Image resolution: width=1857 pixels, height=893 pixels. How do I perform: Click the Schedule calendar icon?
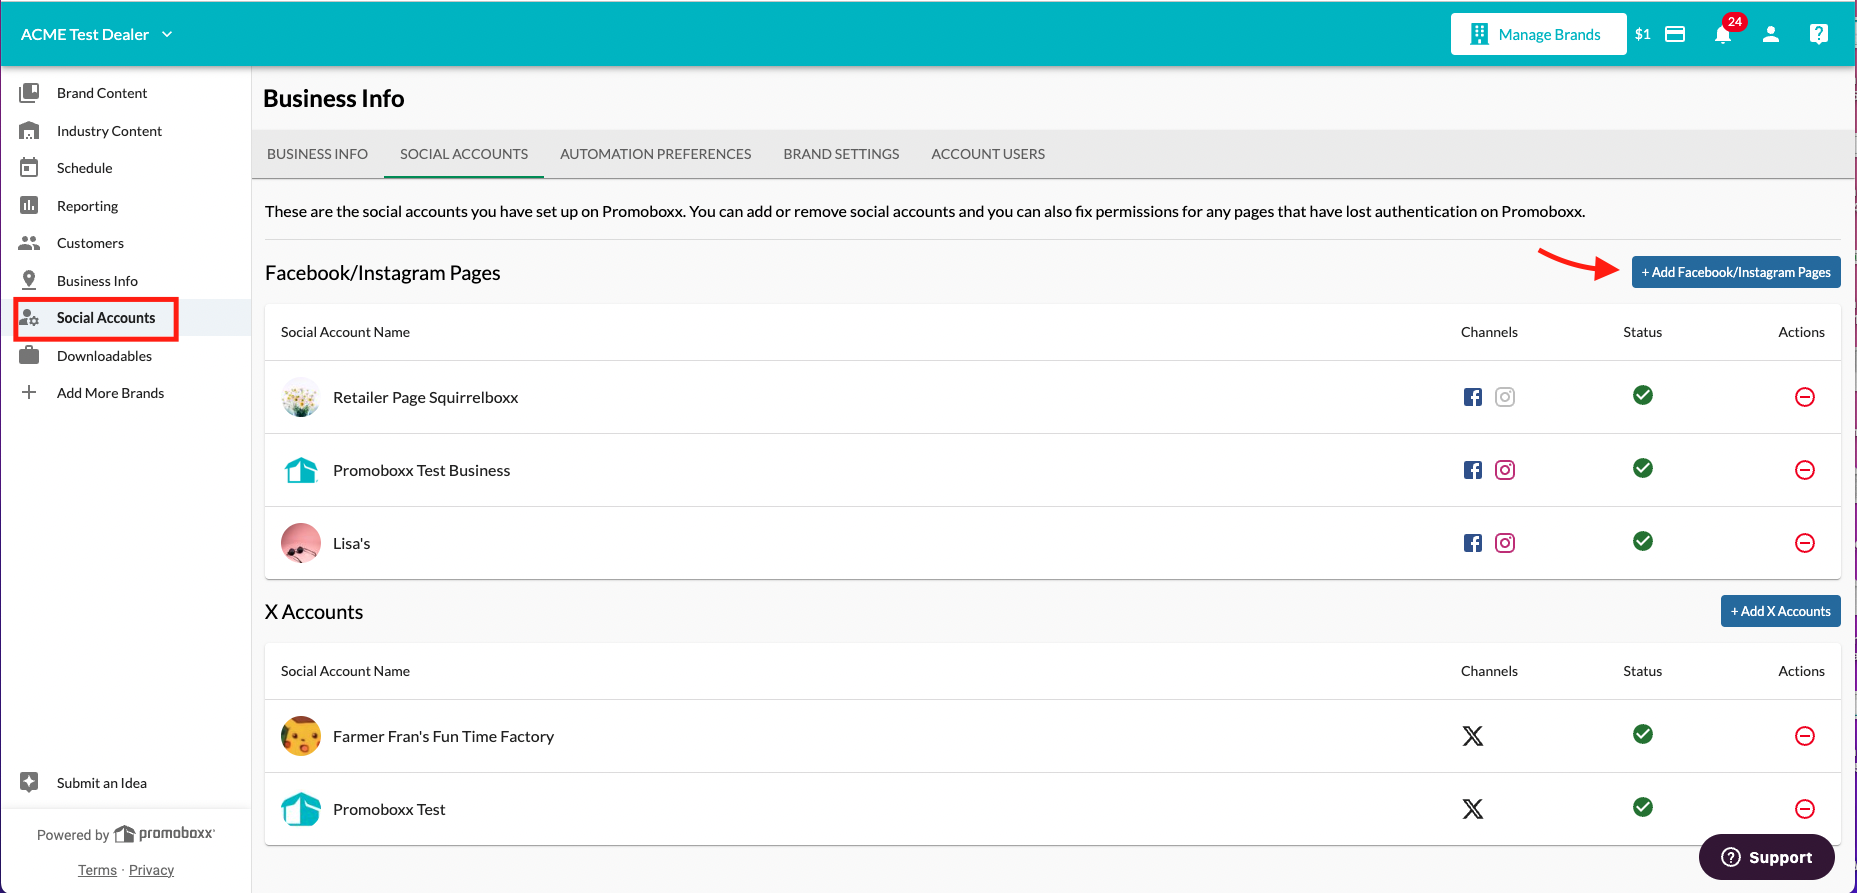pos(29,168)
